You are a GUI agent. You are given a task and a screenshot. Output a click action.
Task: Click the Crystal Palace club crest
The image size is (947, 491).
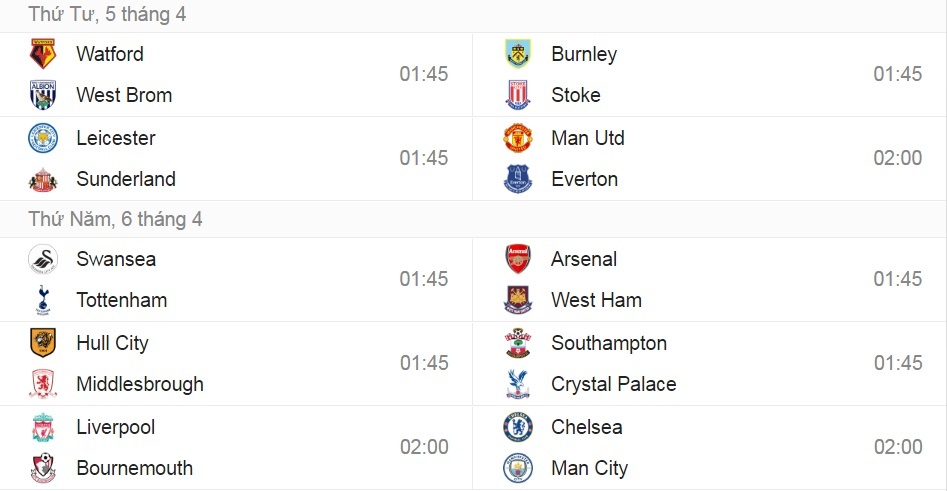pos(518,384)
